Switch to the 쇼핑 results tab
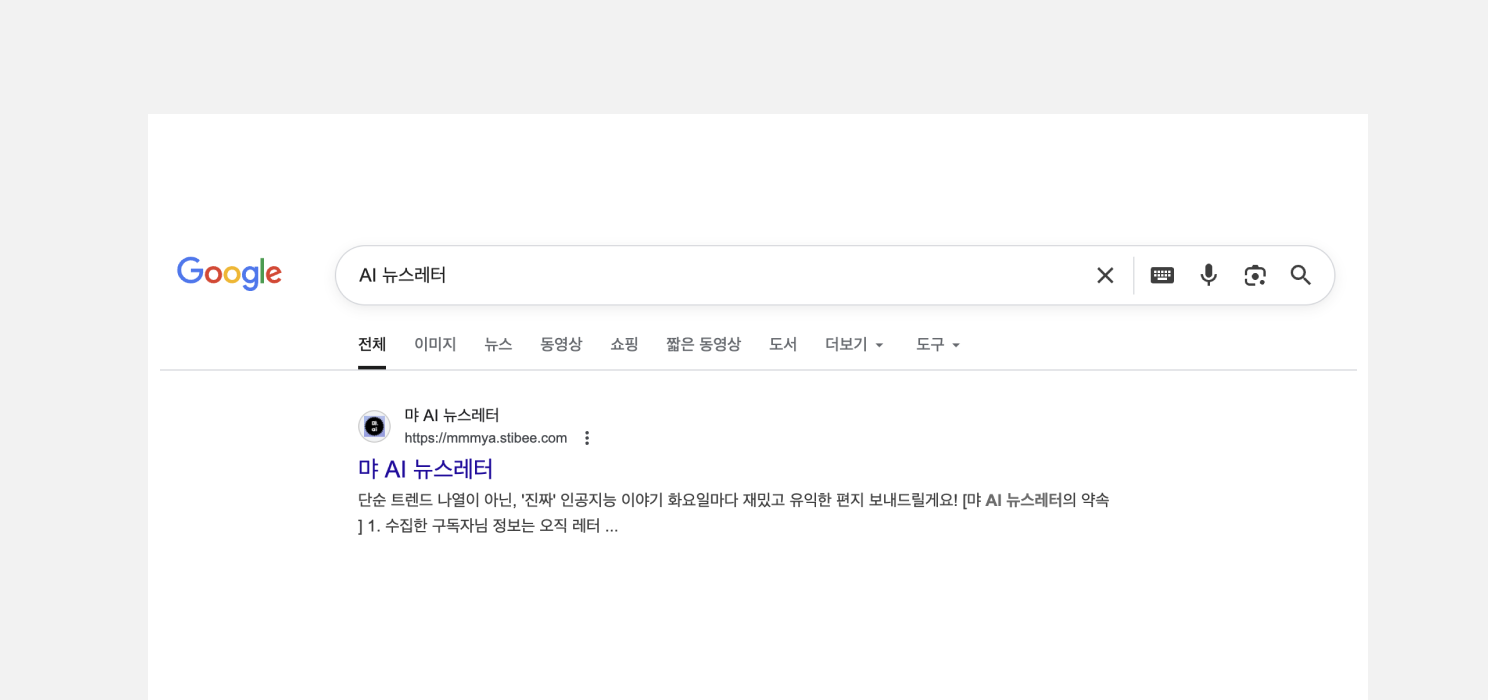This screenshot has width=1488, height=700. pyautogui.click(x=624, y=344)
